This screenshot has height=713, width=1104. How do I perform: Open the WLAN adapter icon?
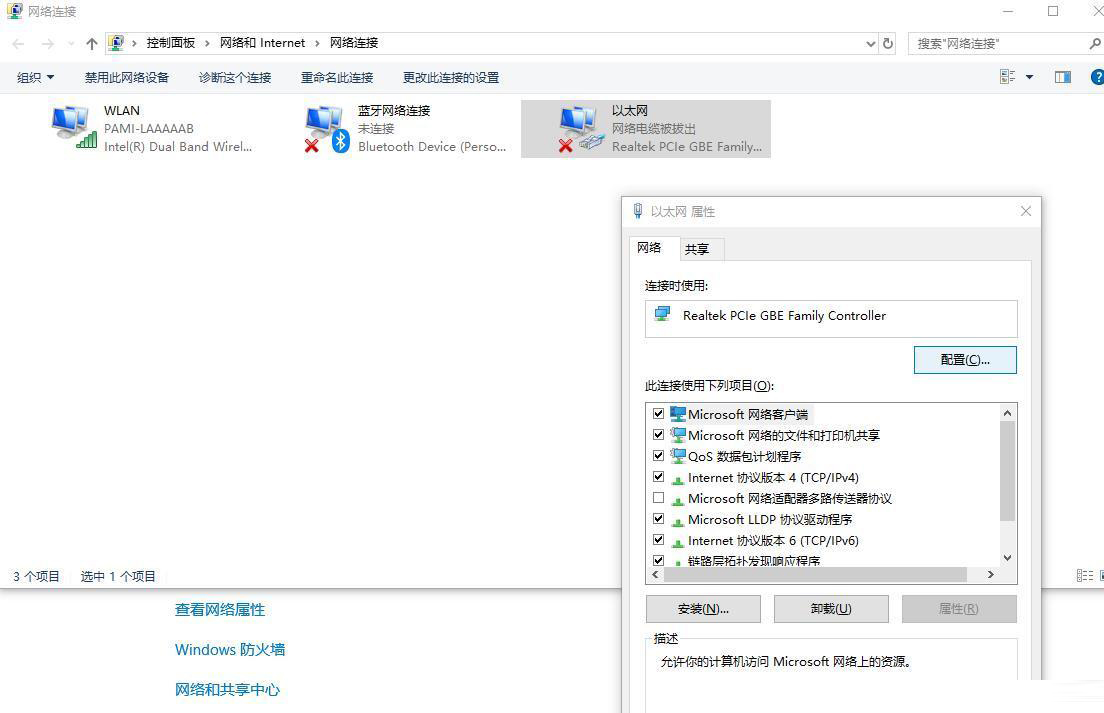(x=70, y=125)
